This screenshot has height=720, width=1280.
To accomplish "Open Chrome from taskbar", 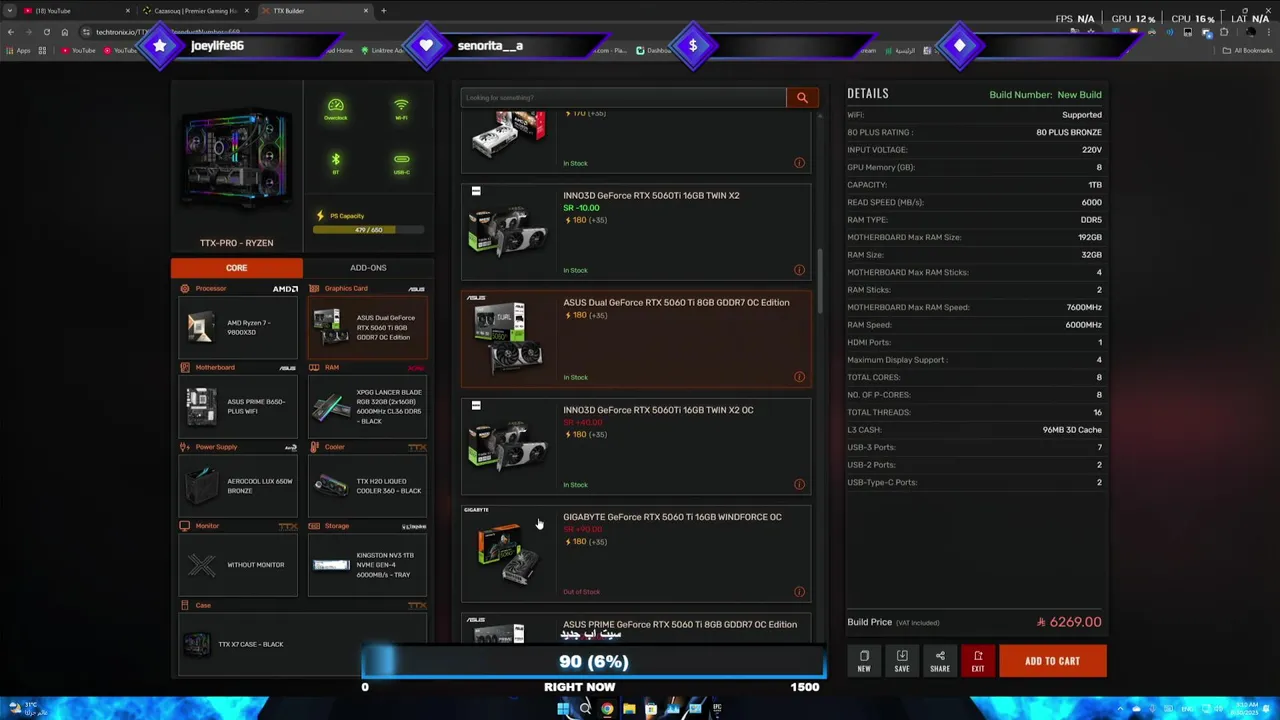I will pyautogui.click(x=607, y=709).
